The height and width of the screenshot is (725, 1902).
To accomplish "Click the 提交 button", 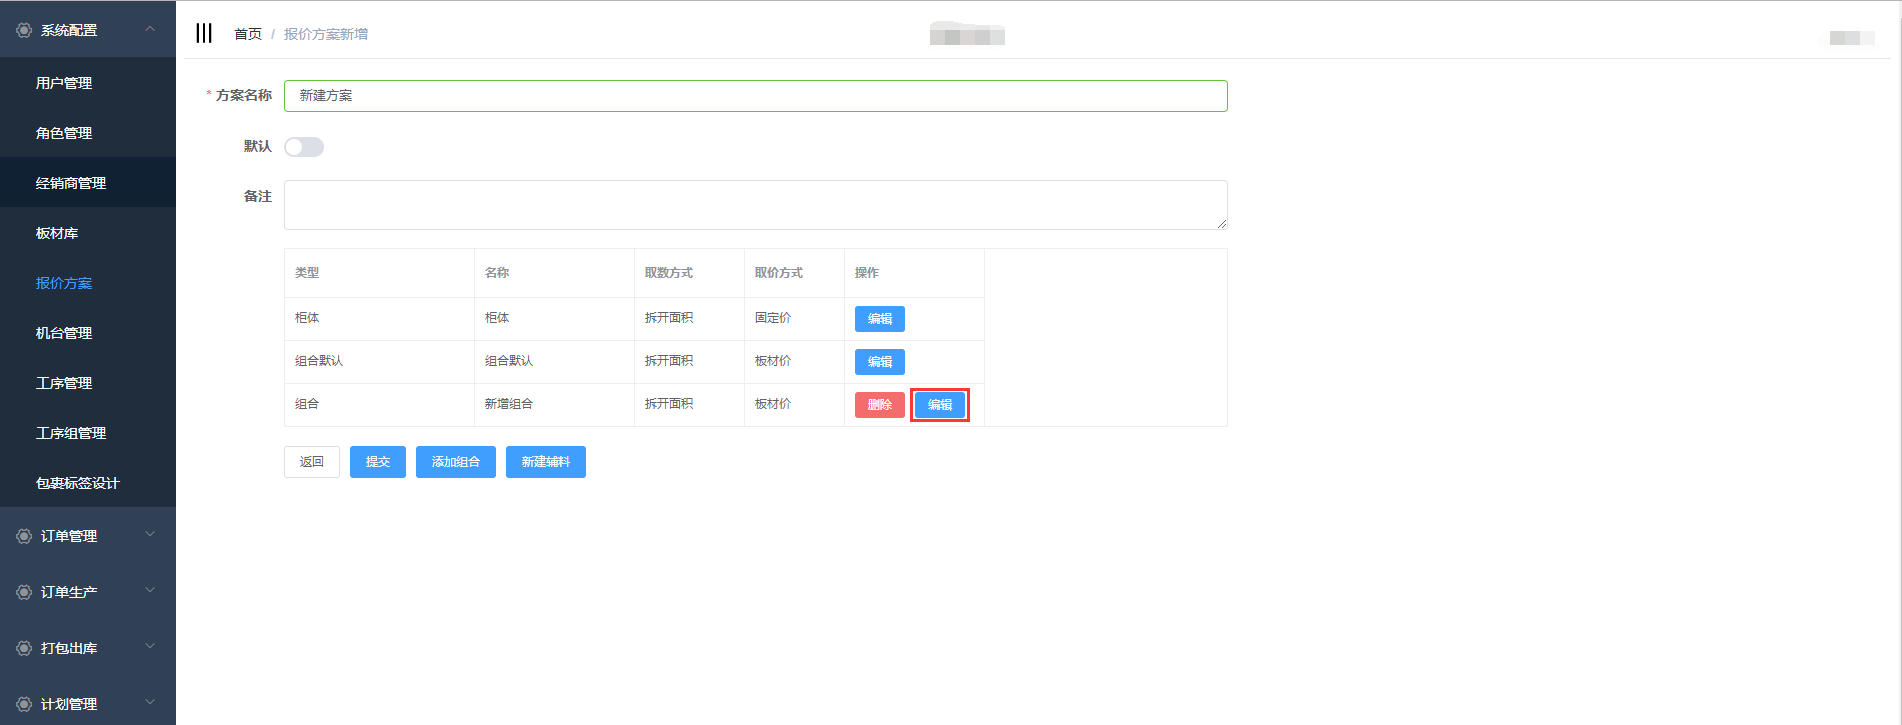I will pyautogui.click(x=378, y=462).
